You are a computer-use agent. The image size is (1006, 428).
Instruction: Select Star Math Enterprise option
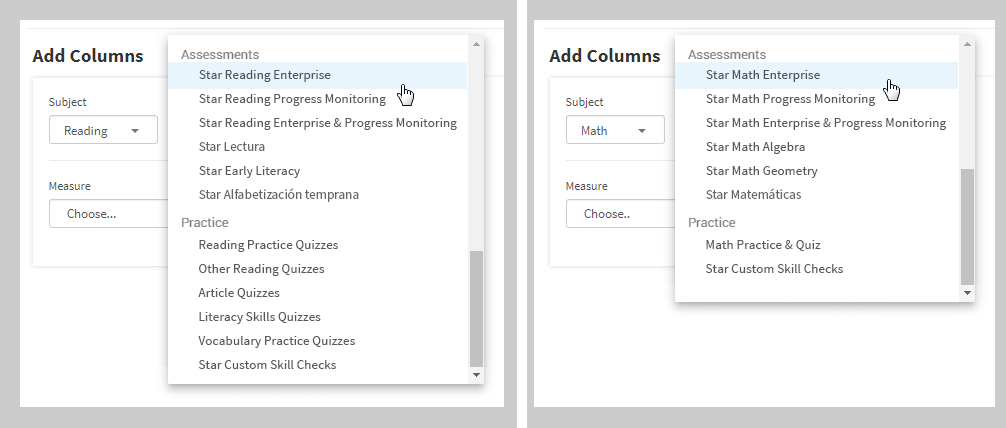(x=817, y=75)
